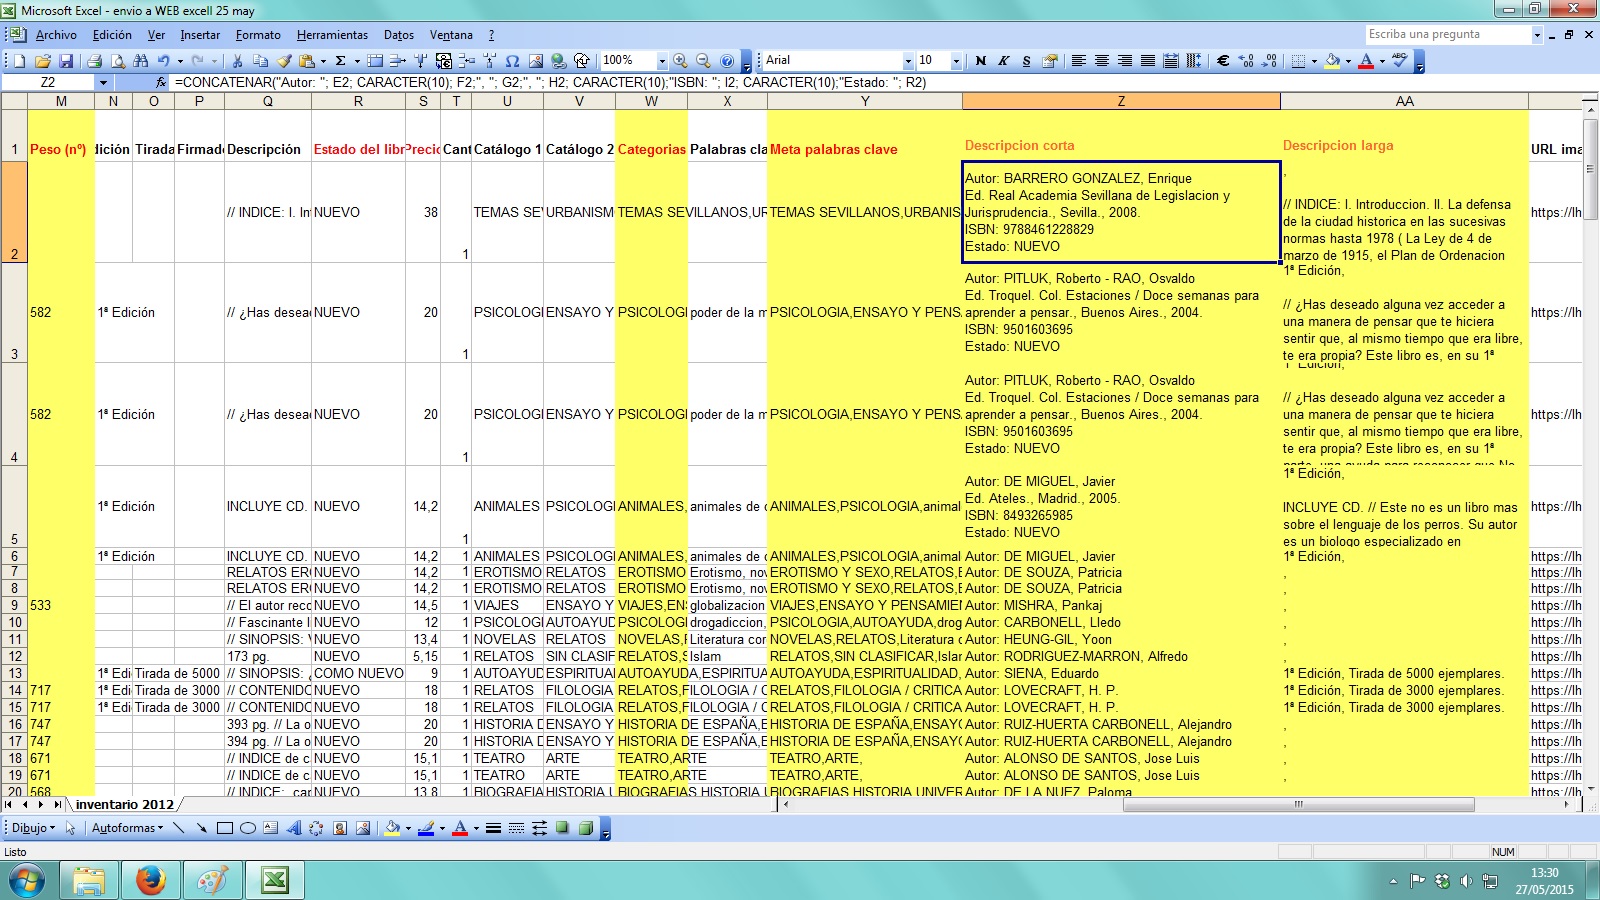Open the Arial font name dropdown
Screen dimensions: 1600x900
click(x=907, y=61)
